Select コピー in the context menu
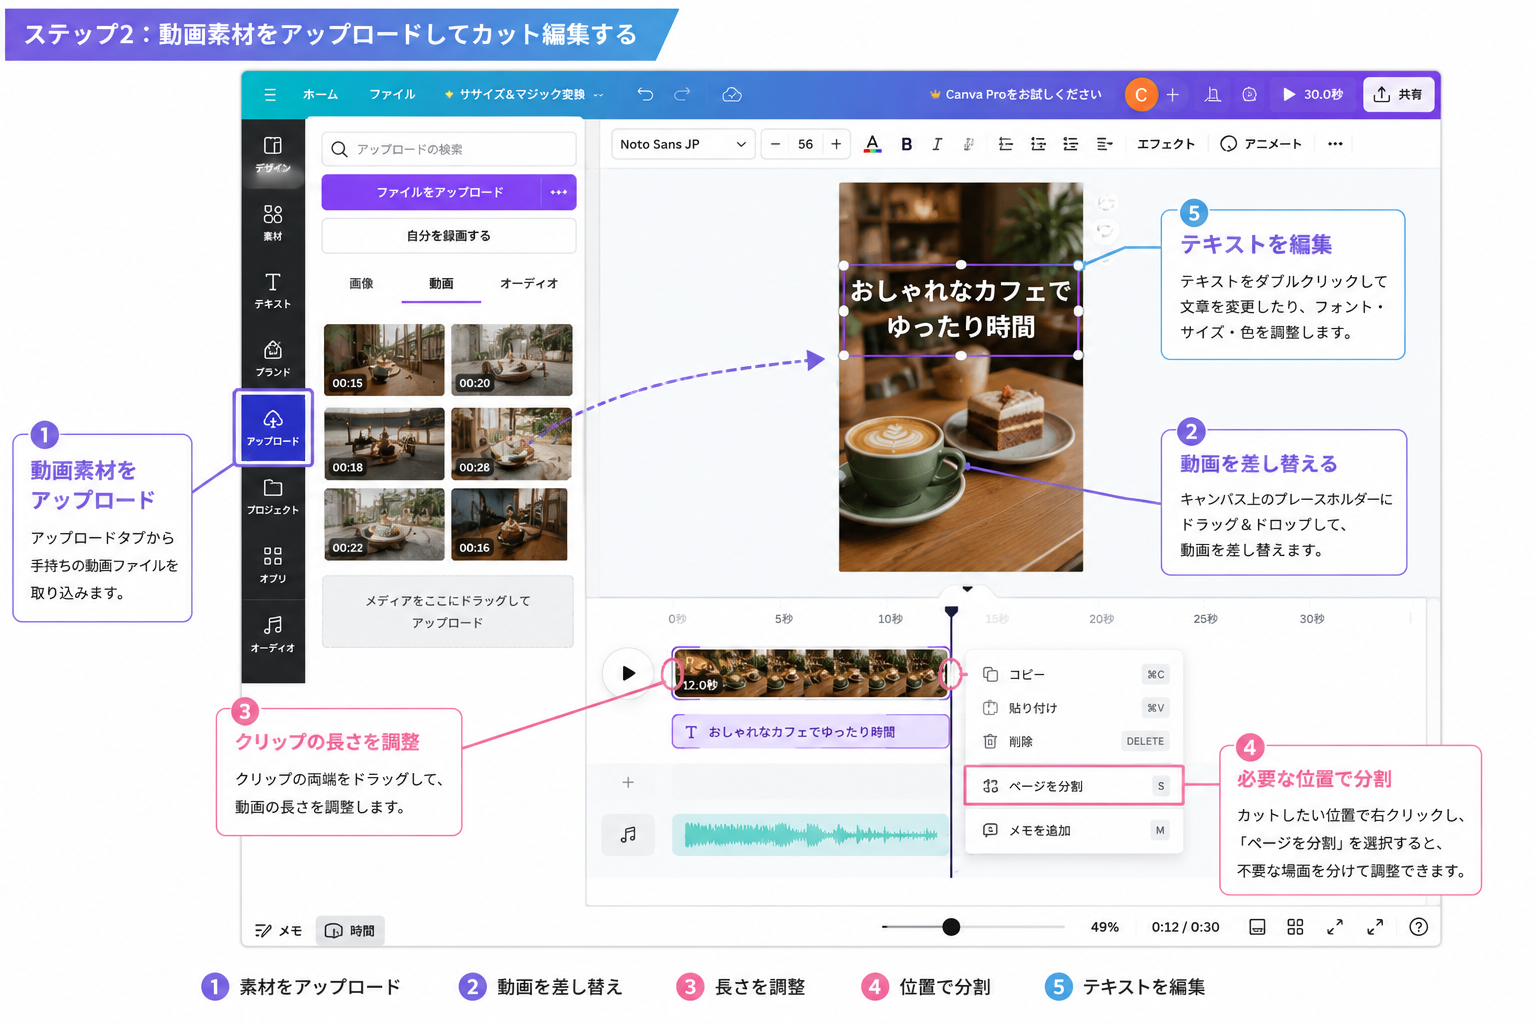The width and height of the screenshot is (1536, 1024). click(x=1074, y=675)
